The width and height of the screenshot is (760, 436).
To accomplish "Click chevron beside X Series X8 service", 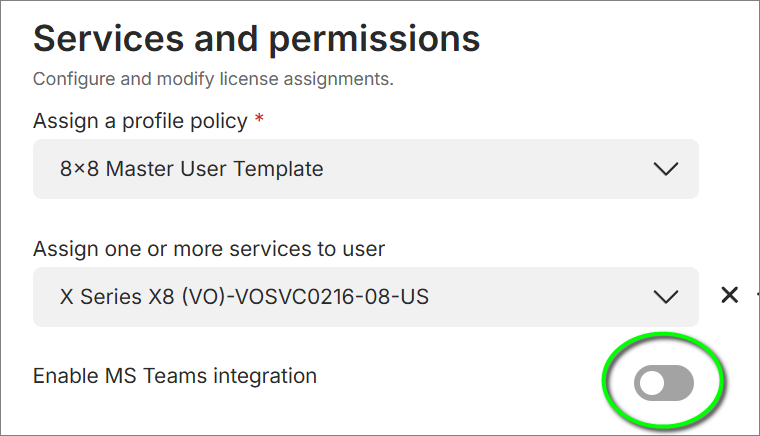I will pyautogui.click(x=665, y=297).
